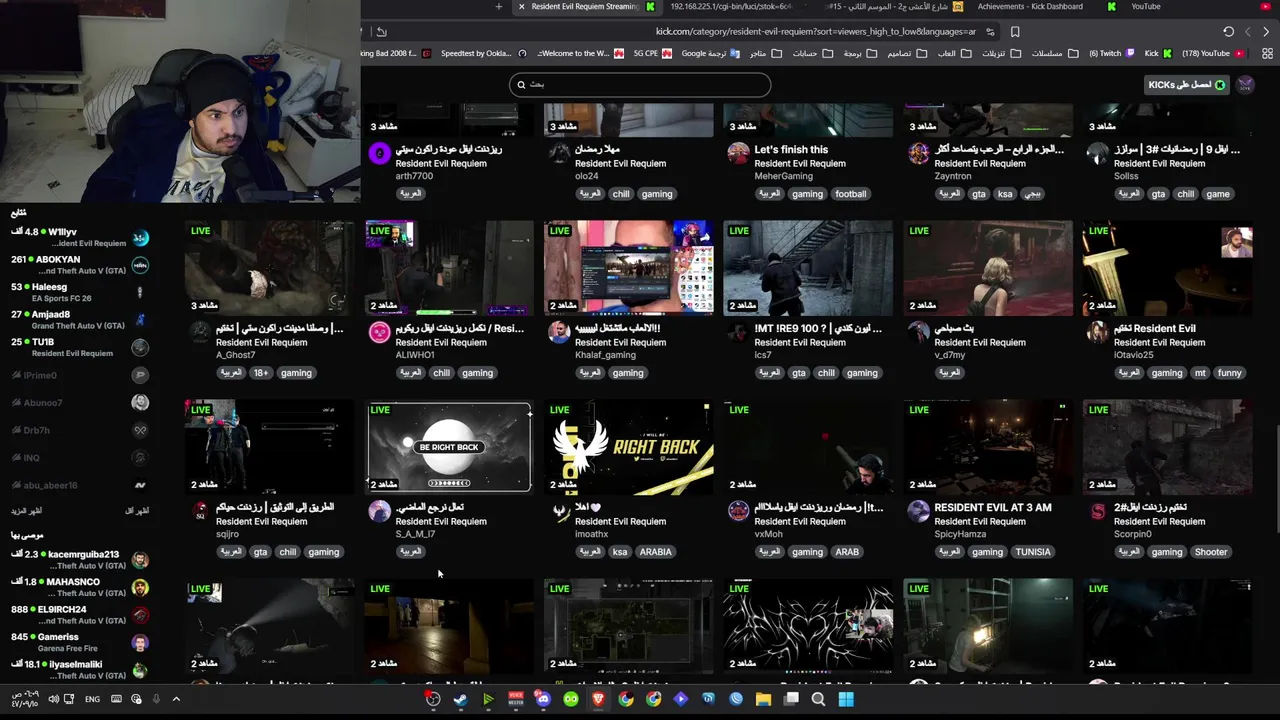Bookmark this page with the bookmark icon
Viewport: 1280px width, 720px height.
point(1015,32)
